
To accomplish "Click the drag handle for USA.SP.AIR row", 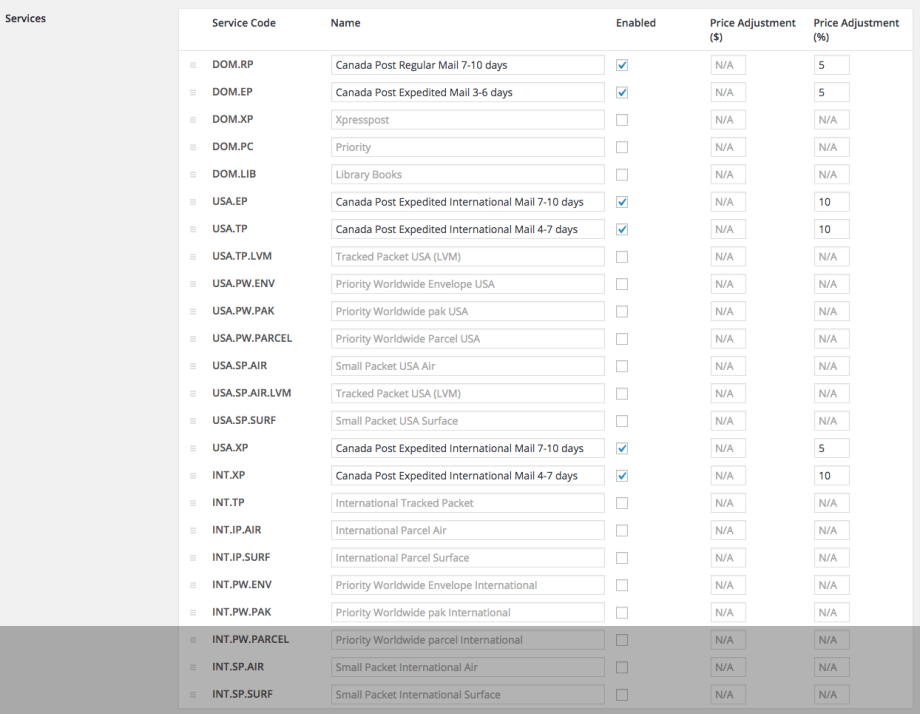I will (x=193, y=366).
